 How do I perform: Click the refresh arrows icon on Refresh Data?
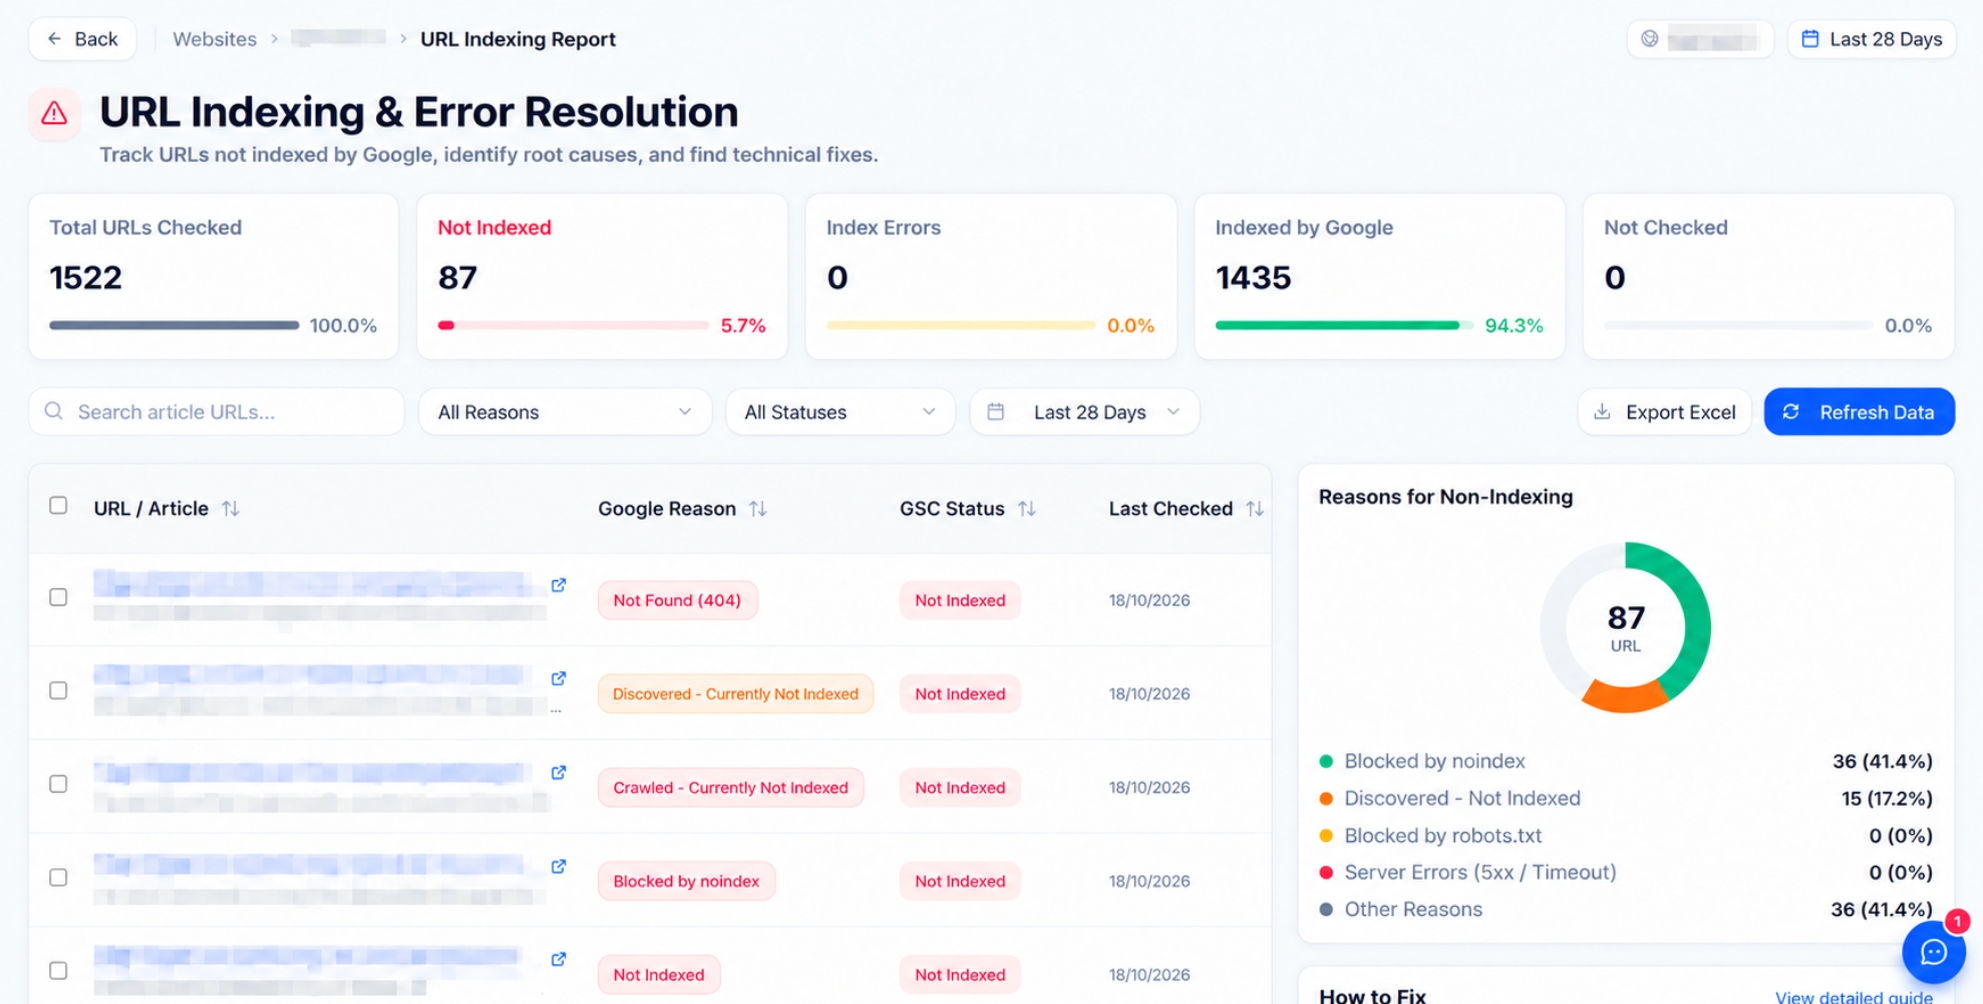1791,412
